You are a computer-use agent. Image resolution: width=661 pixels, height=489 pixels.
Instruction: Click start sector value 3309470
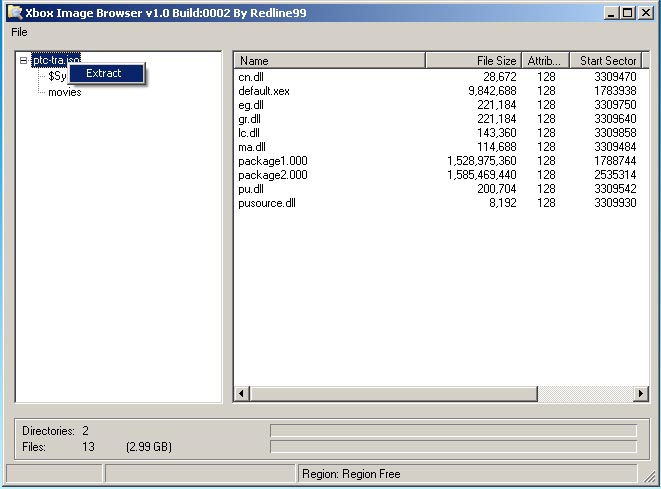[x=615, y=77]
